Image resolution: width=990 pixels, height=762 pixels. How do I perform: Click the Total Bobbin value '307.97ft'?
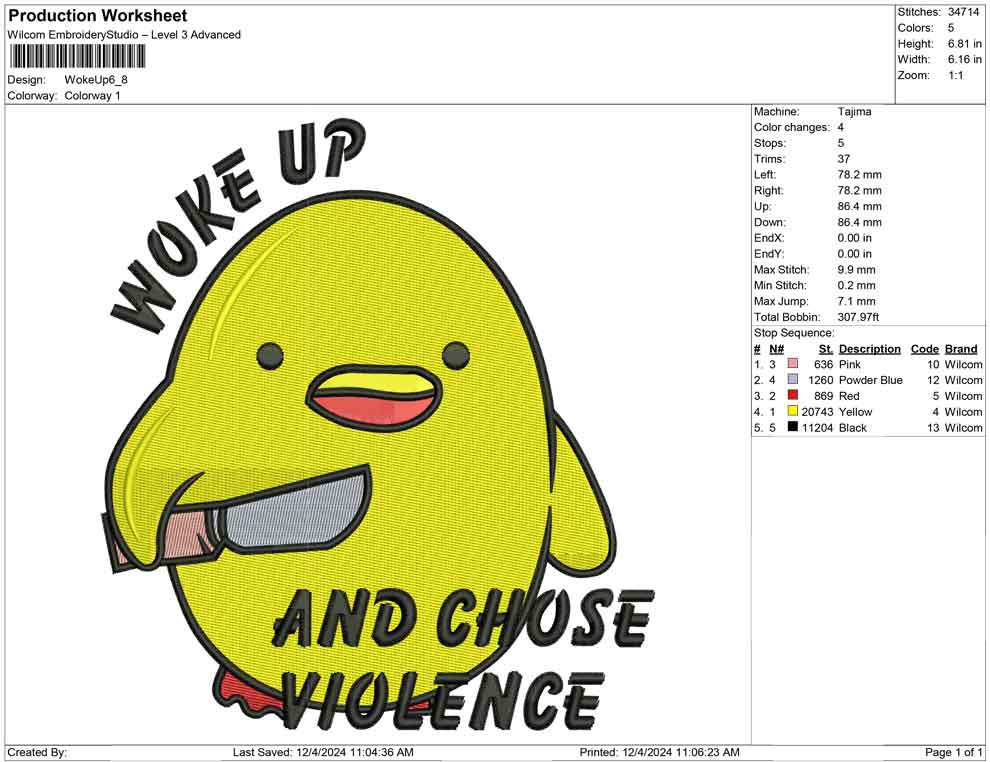[858, 317]
